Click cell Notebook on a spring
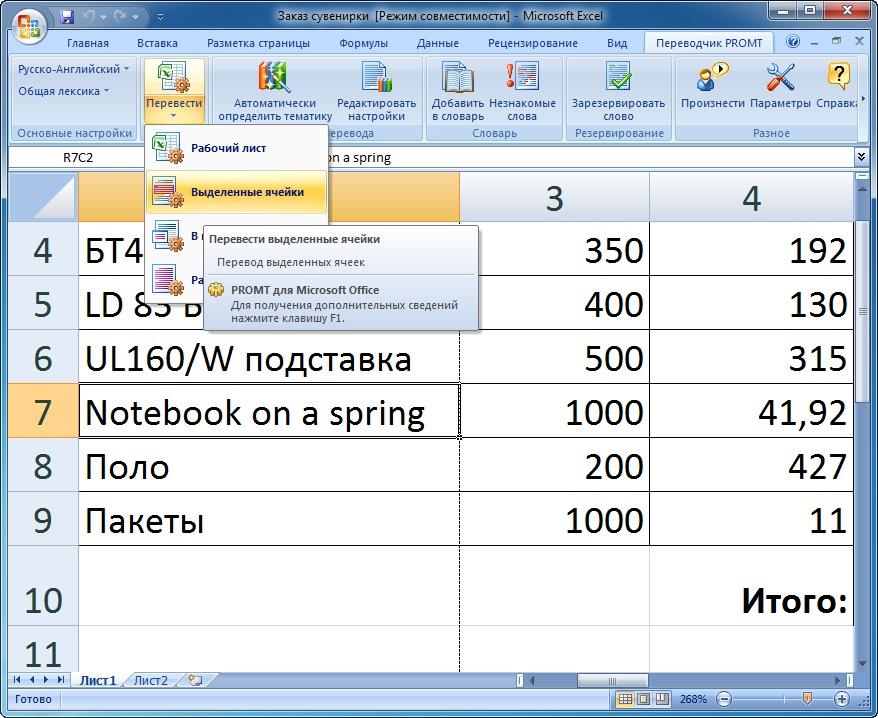The width and height of the screenshot is (878, 718). tap(269, 411)
